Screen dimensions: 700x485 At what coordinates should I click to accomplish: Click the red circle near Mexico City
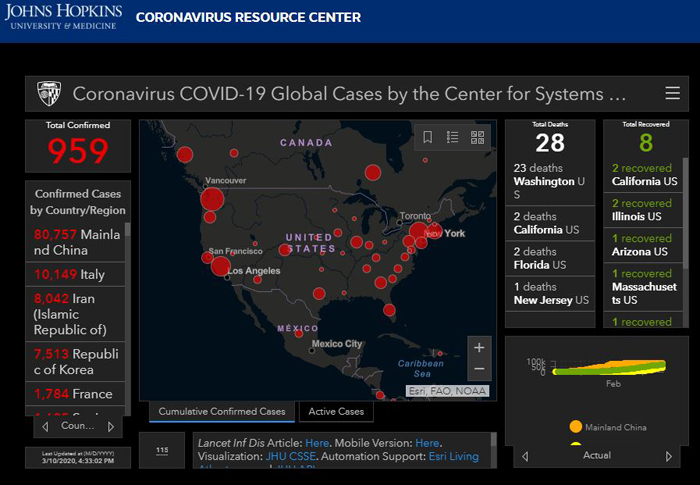tap(299, 333)
